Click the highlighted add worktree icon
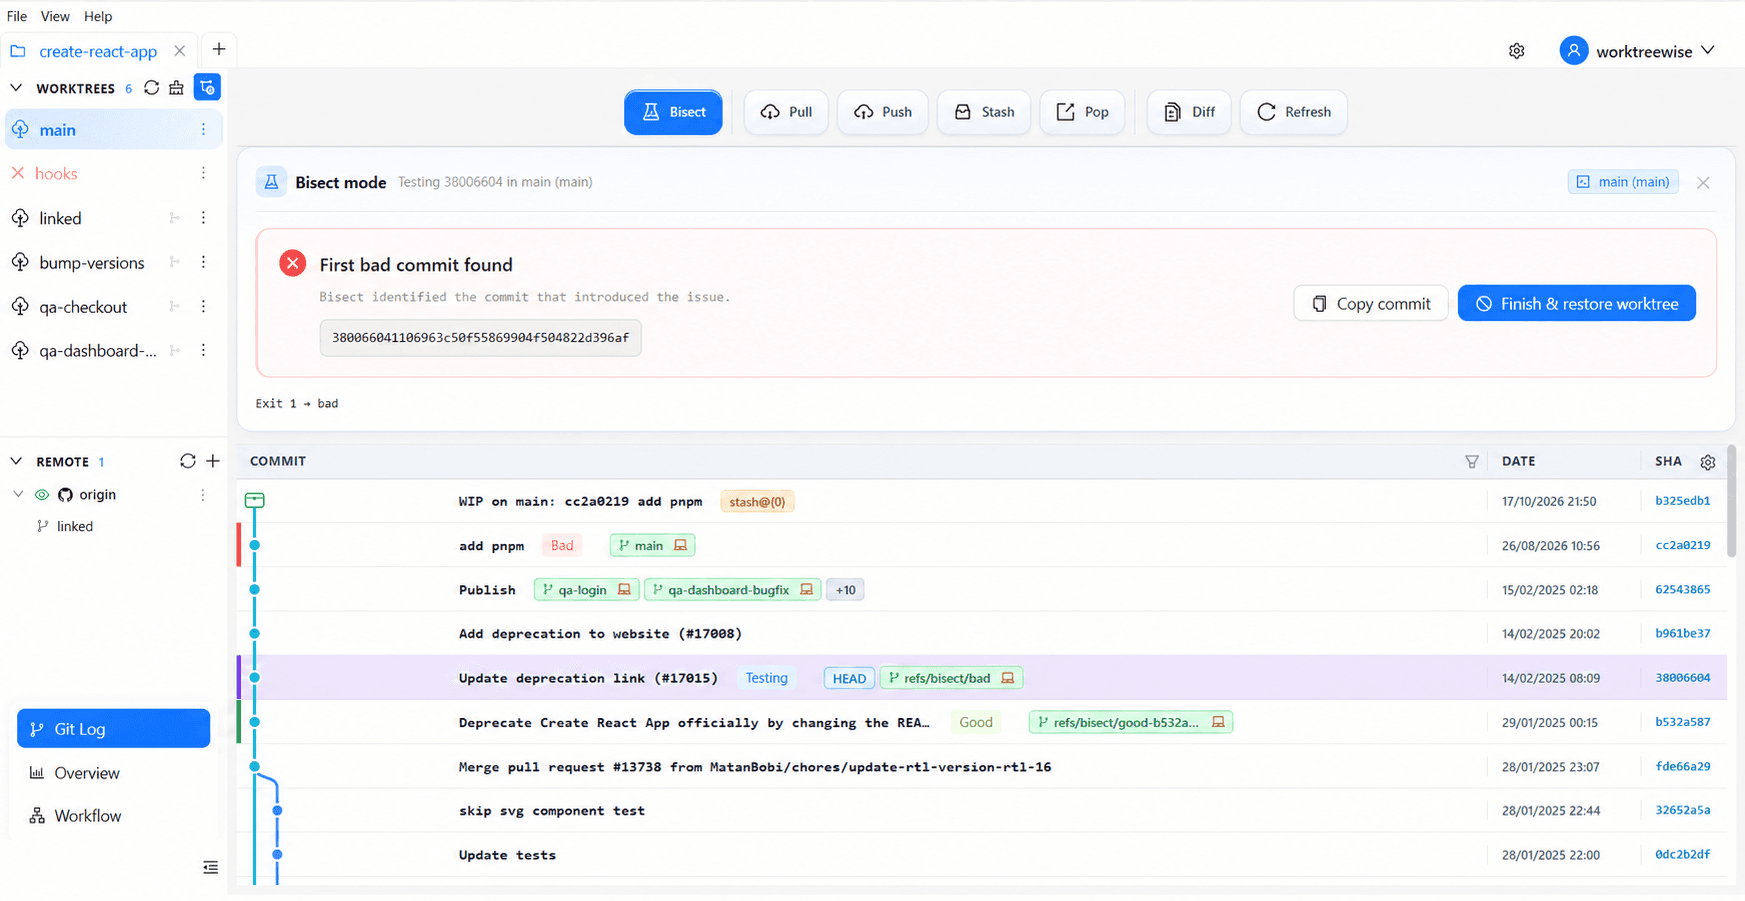 point(207,88)
